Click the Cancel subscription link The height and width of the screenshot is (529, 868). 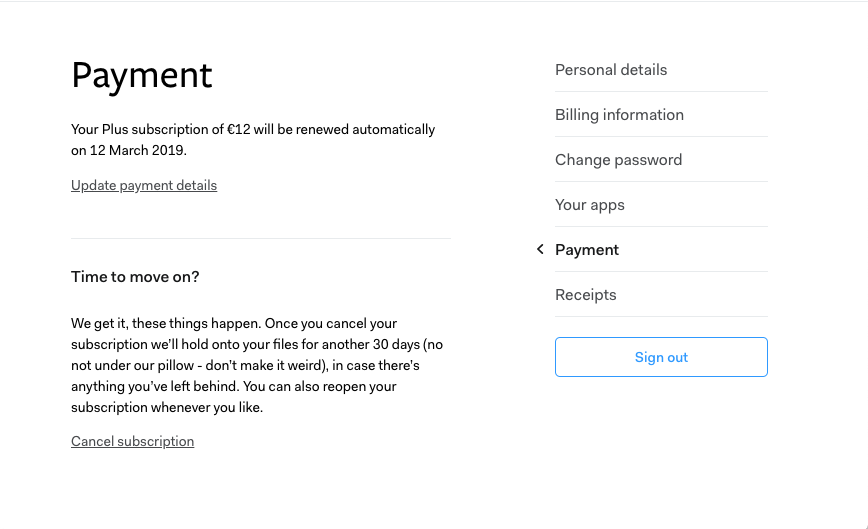[132, 441]
